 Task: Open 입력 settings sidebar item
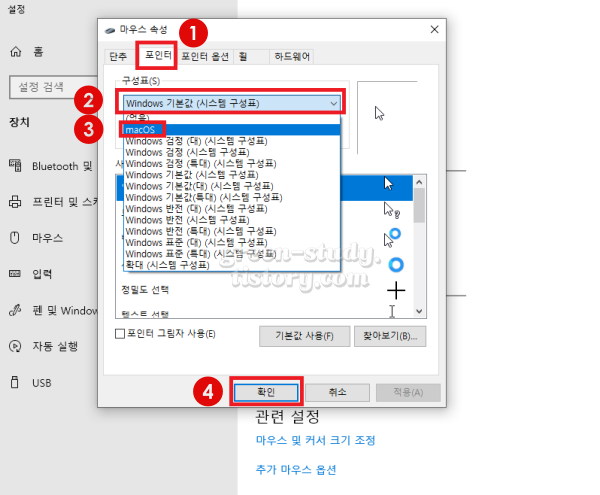click(x=31, y=274)
